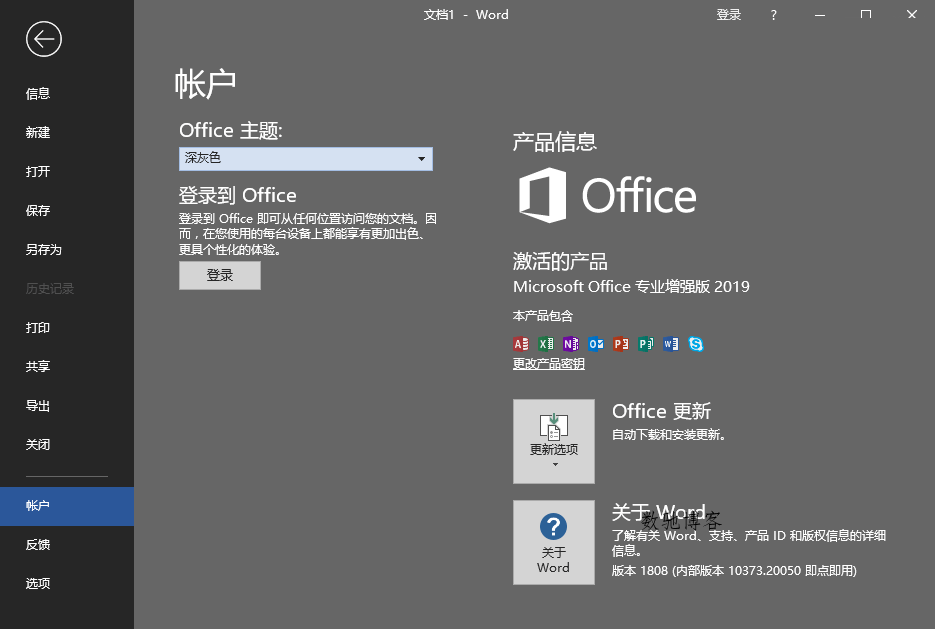The image size is (935, 629).
Task: Click the 更改产品密钥 link
Action: pyautogui.click(x=549, y=364)
